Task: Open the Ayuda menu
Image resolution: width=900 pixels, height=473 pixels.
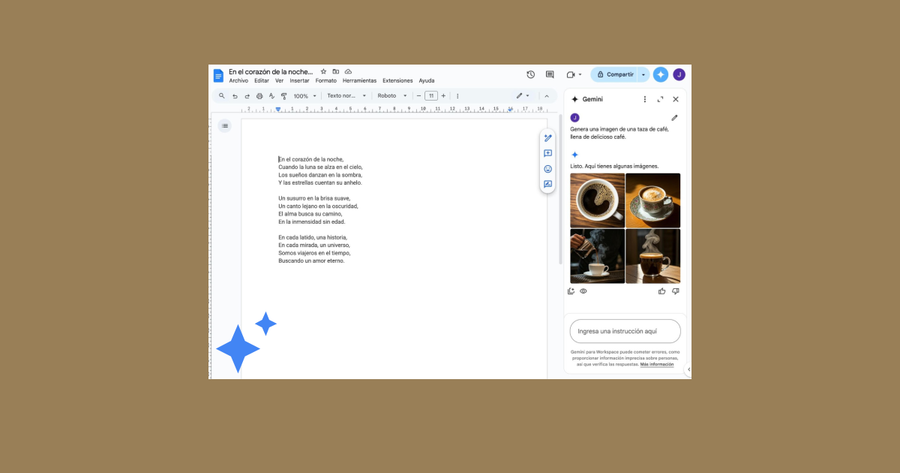Action: point(426,81)
